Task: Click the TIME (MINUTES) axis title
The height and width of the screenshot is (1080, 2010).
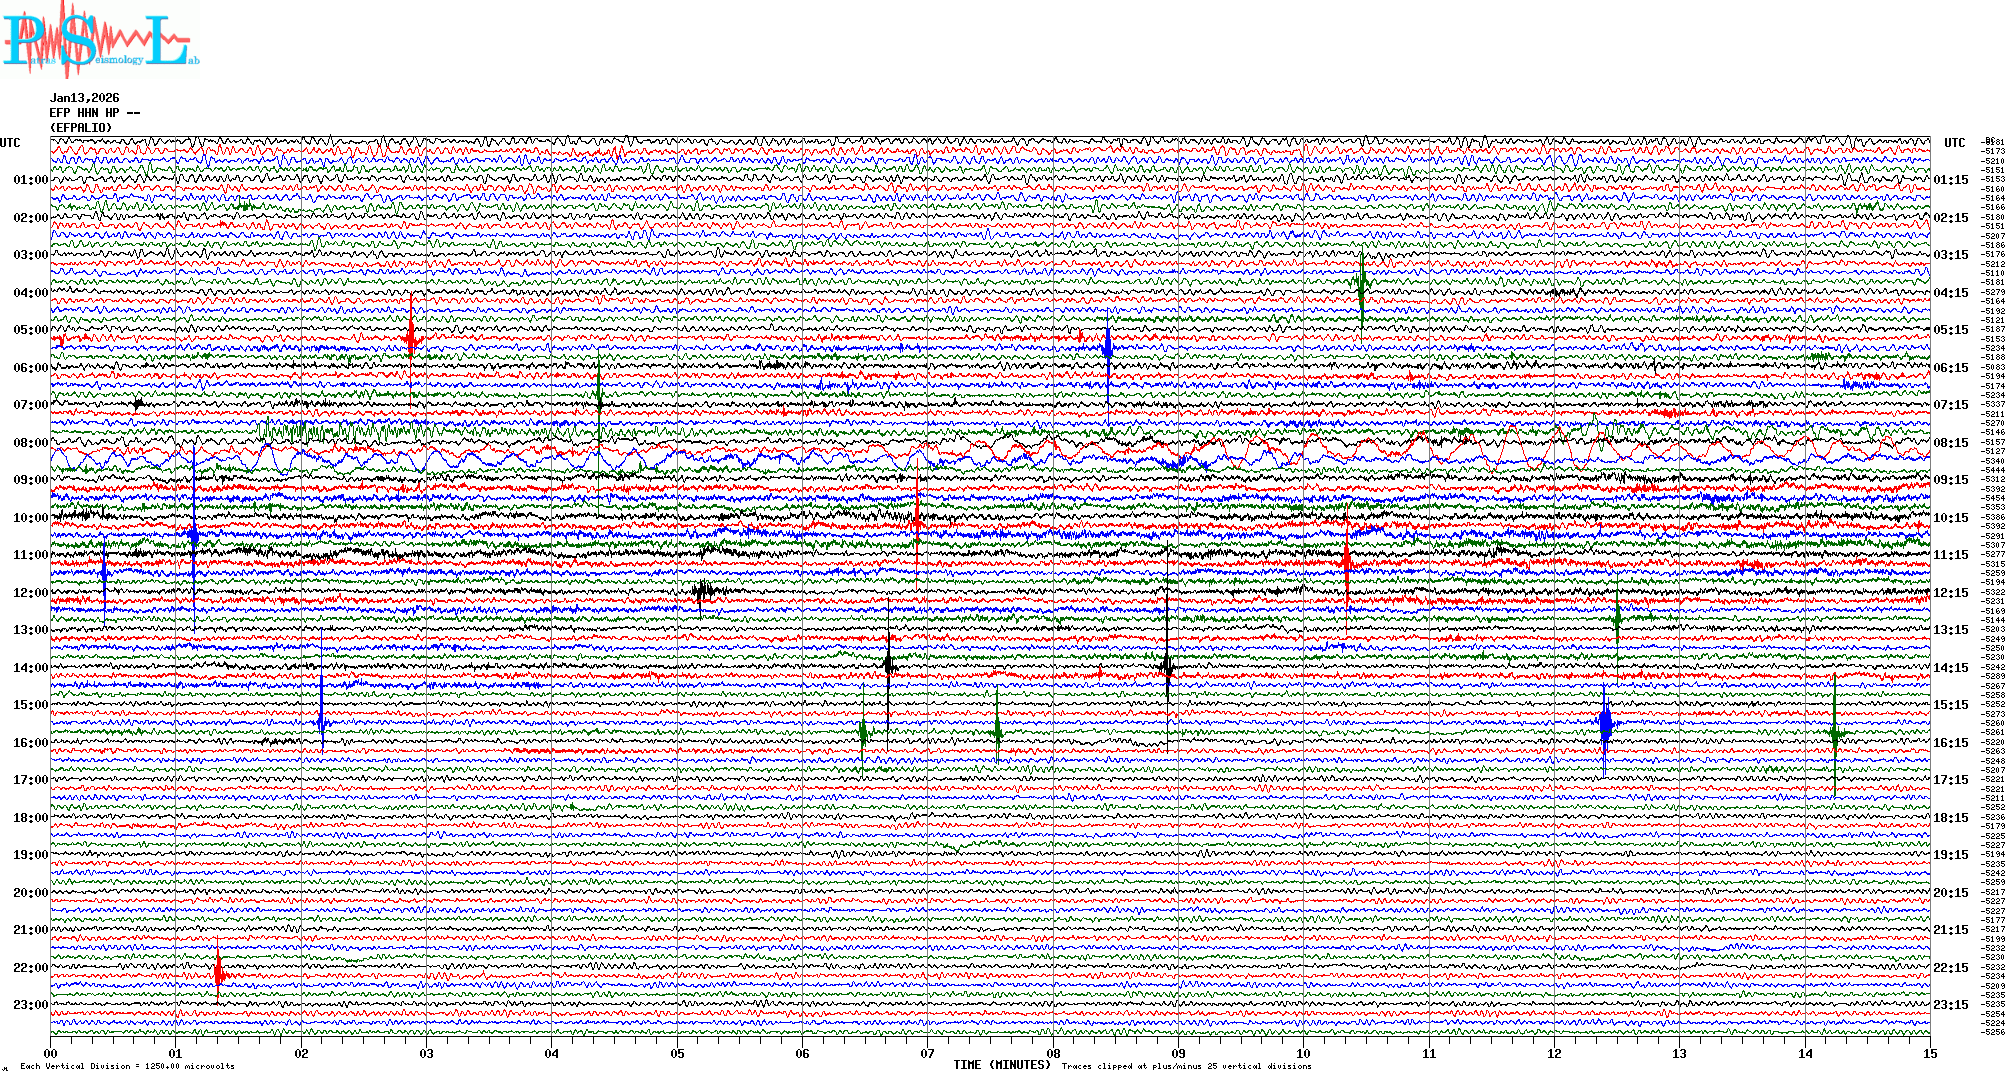Action: [1002, 1065]
